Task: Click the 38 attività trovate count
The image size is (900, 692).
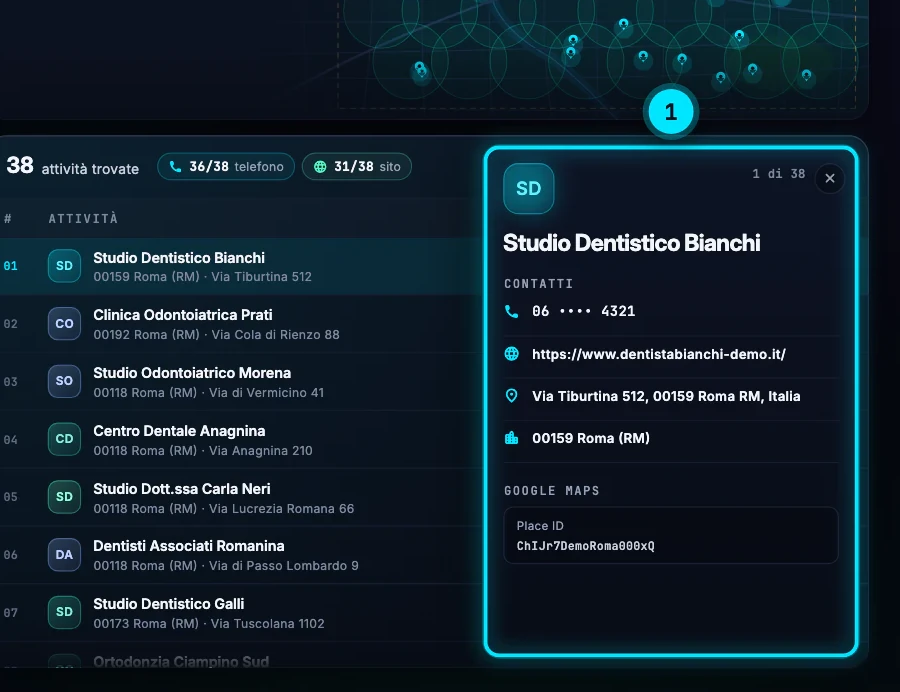Action: click(73, 166)
